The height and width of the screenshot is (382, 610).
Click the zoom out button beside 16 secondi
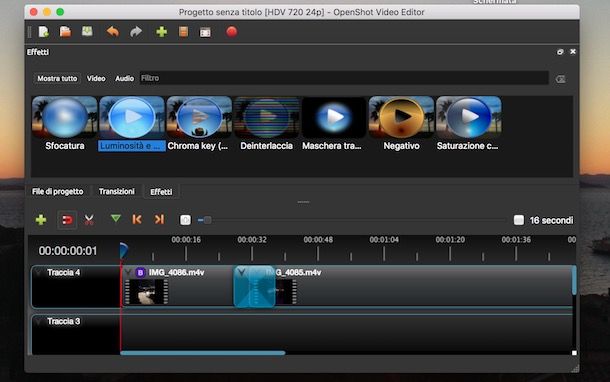(519, 220)
